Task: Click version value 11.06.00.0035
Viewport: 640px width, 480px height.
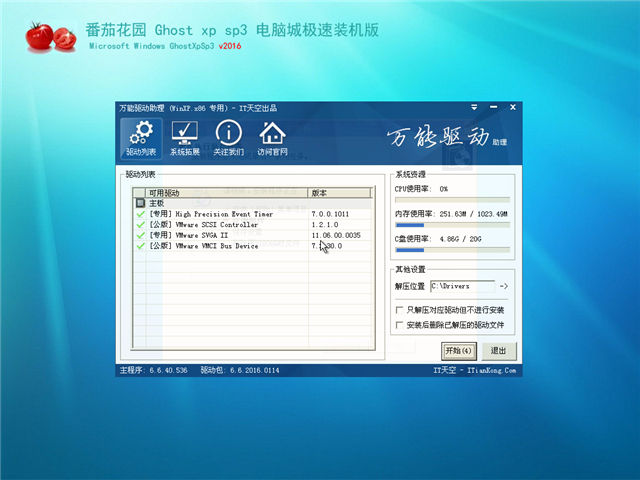Action: coord(336,235)
